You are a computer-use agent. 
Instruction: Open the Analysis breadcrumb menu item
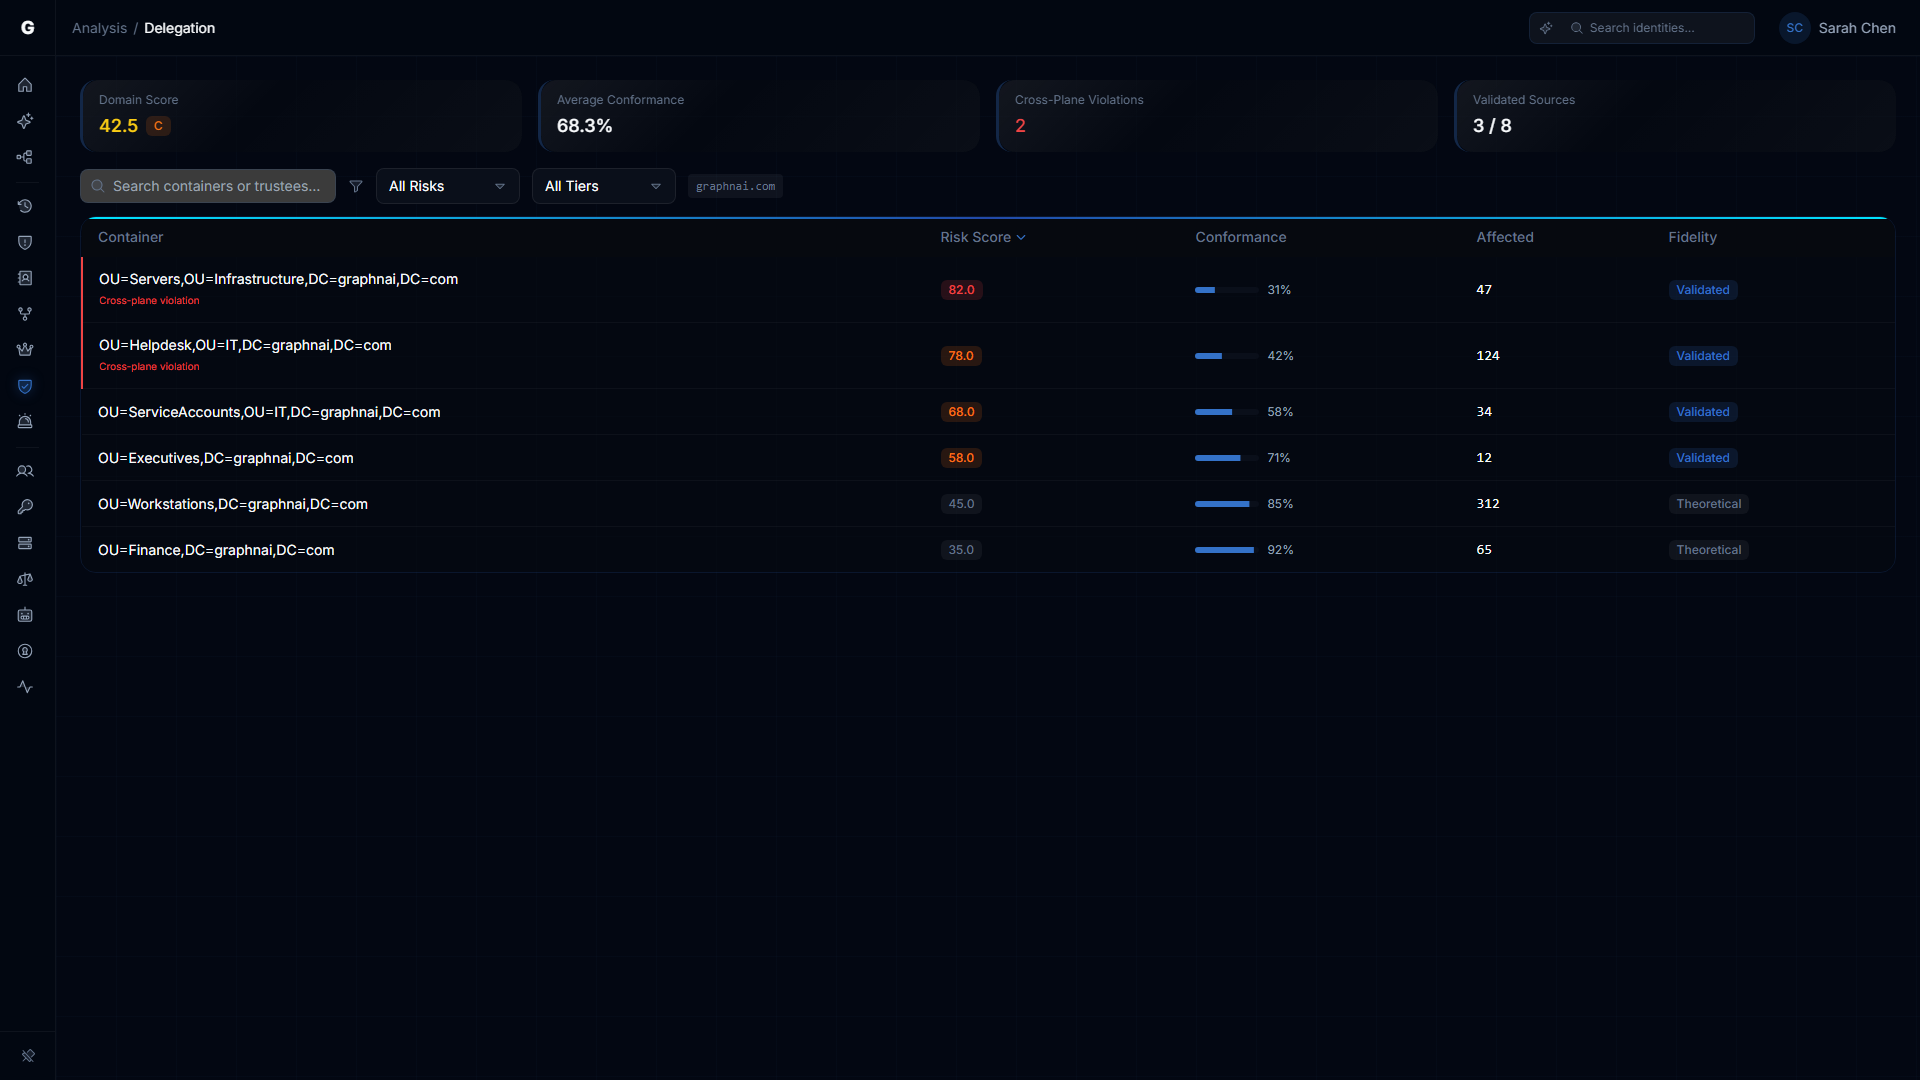point(98,28)
